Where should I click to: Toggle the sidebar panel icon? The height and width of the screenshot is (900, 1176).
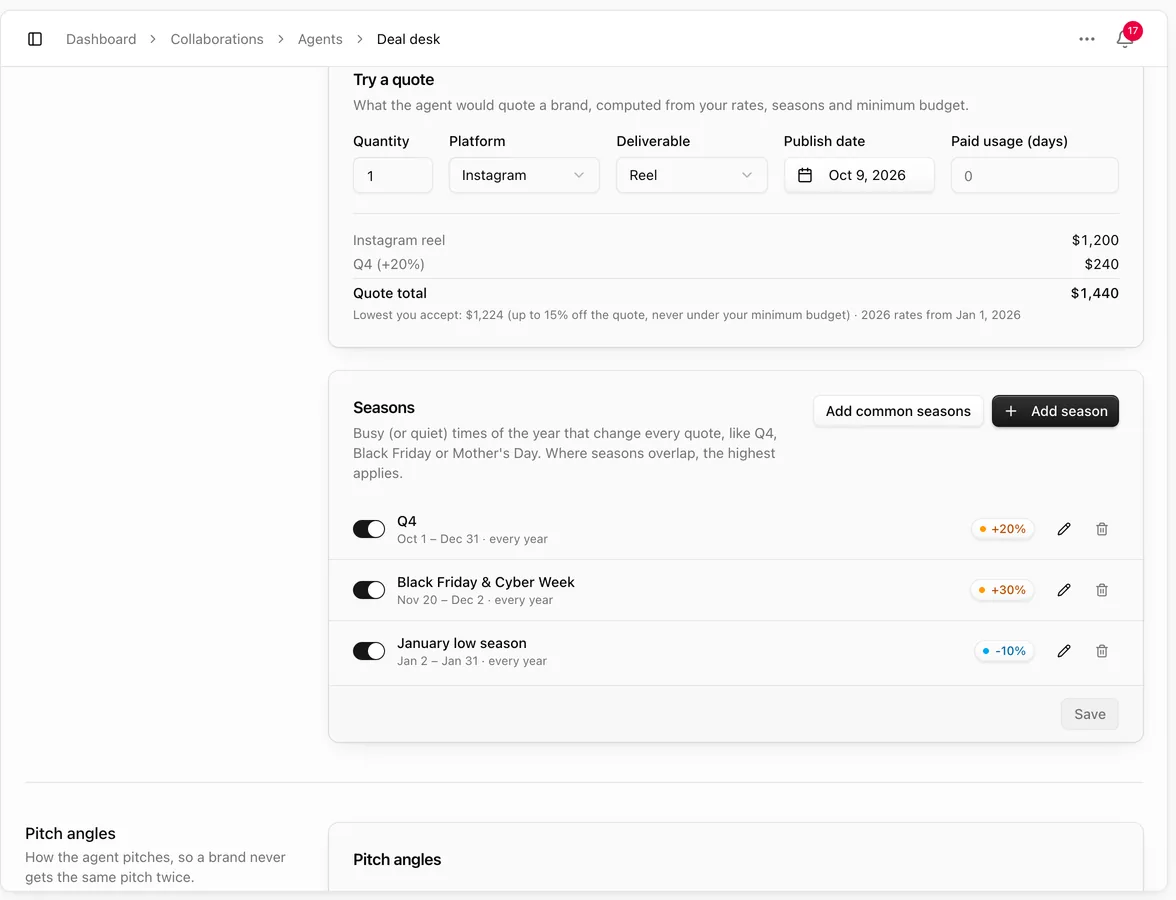(x=34, y=39)
